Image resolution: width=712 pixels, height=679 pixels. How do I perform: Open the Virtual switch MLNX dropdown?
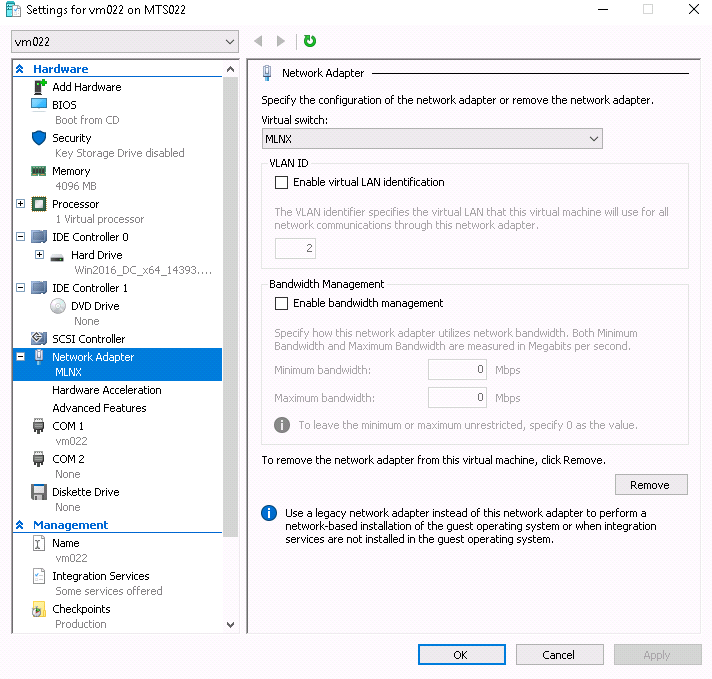[x=432, y=139]
